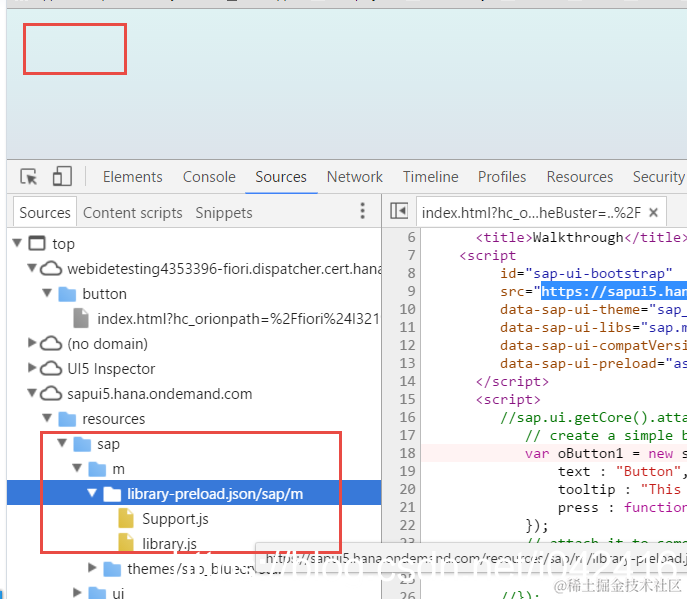This screenshot has height=599, width=687.
Task: Expand the UI5 Inspector node
Action: pyautogui.click(x=32, y=368)
